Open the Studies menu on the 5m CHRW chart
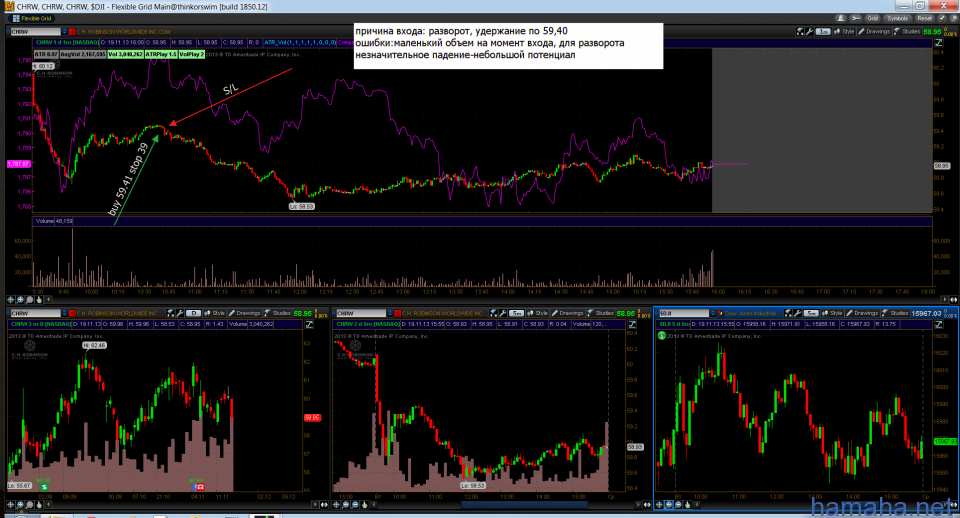Viewport: 960px width, 518px height. (601, 313)
